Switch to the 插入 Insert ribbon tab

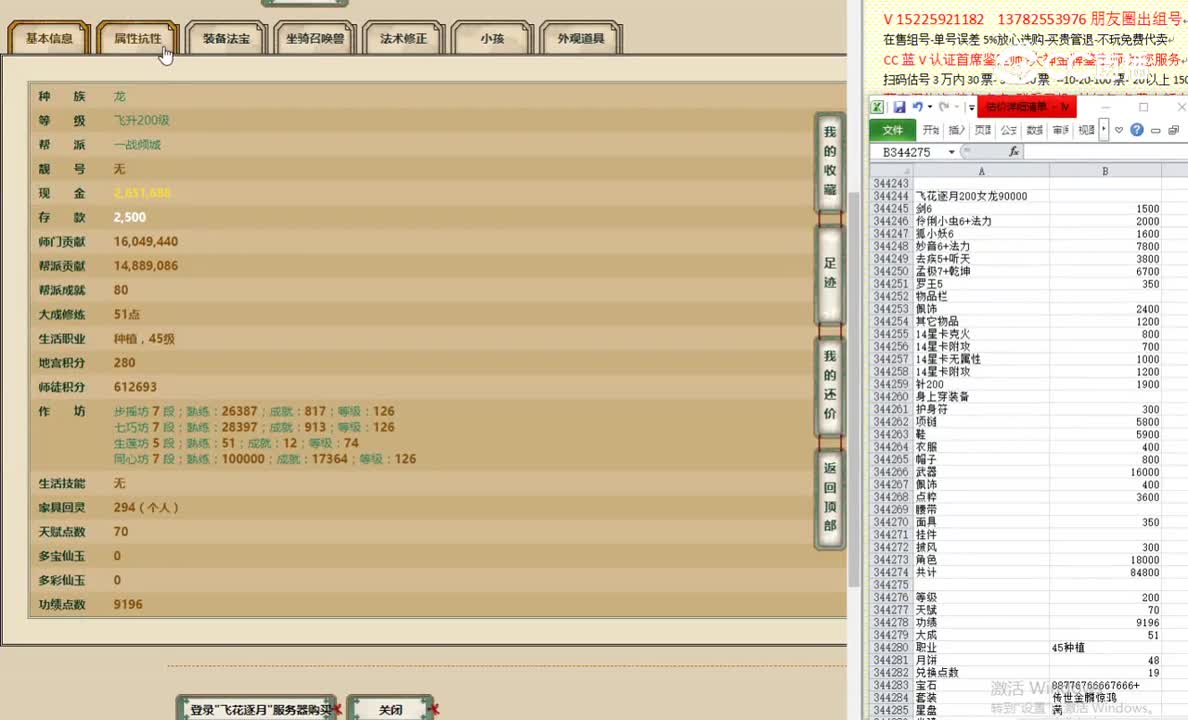pos(957,130)
